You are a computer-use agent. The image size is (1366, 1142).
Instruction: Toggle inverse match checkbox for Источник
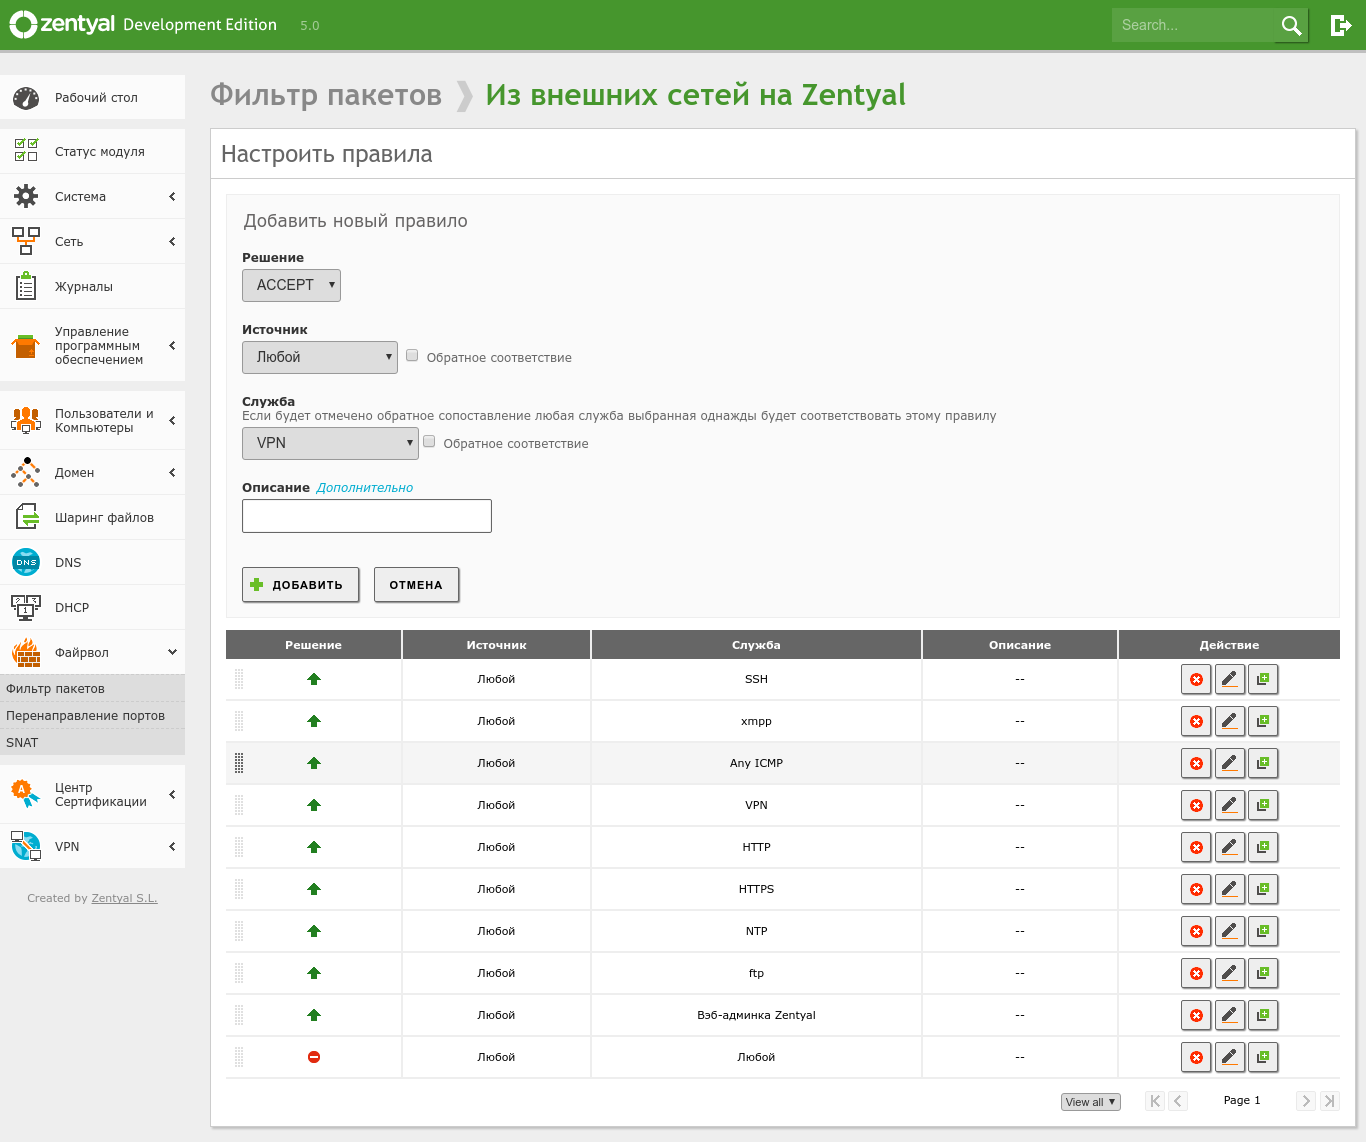(x=412, y=355)
